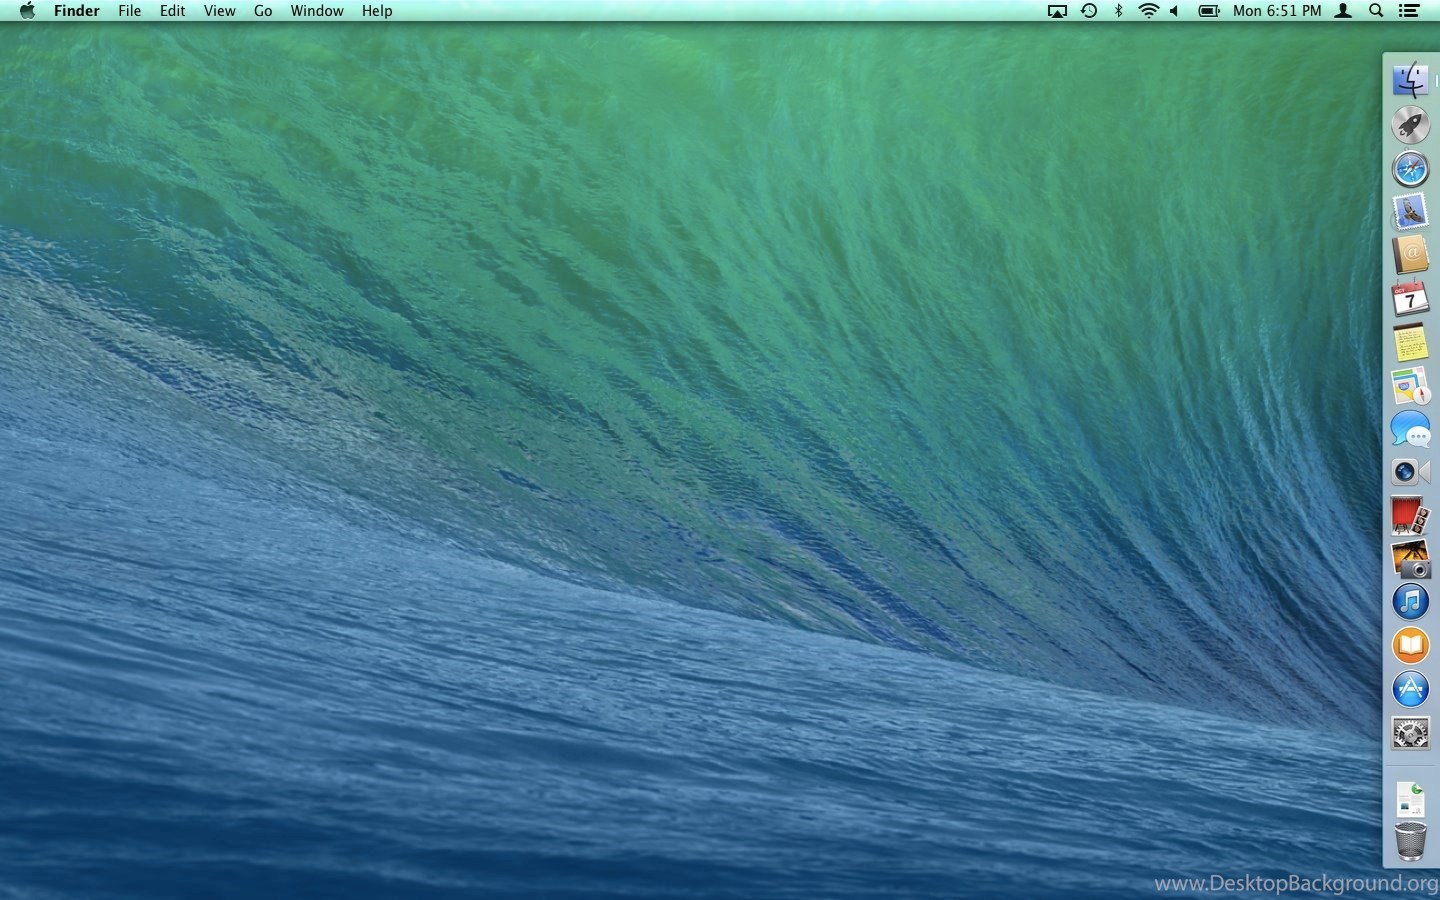Image resolution: width=1440 pixels, height=900 pixels.
Task: Open the Apple menu
Action: (27, 11)
